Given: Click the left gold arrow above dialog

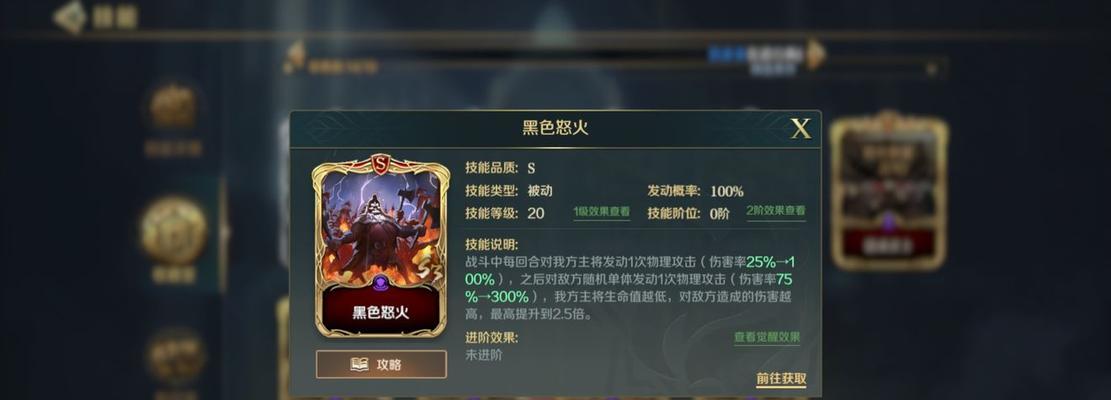Looking at the screenshot, I should tap(295, 55).
